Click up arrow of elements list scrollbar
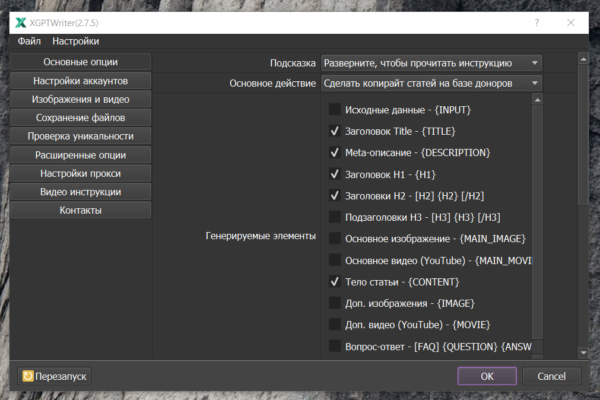This screenshot has width=600, height=400. 537,100
